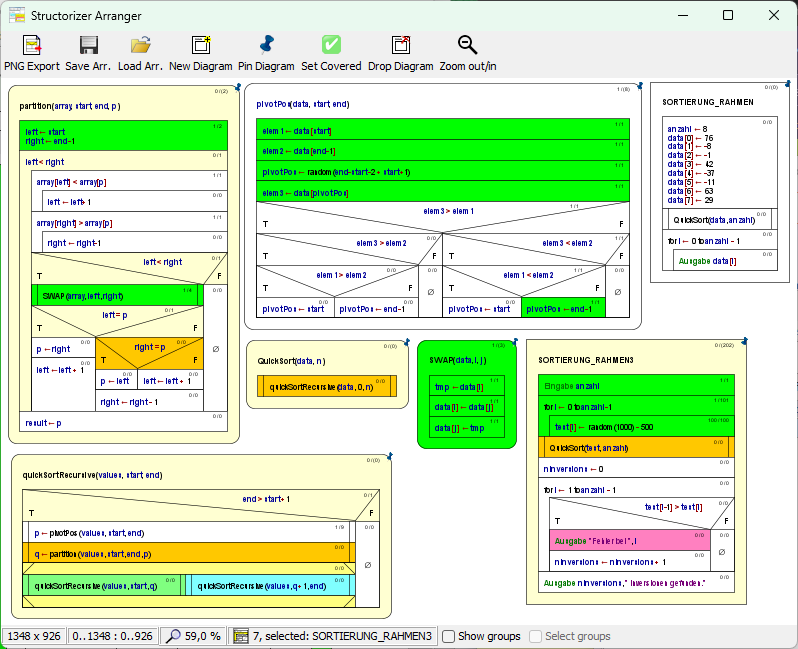Click pin on the pivotPos diagram

(x=640, y=86)
